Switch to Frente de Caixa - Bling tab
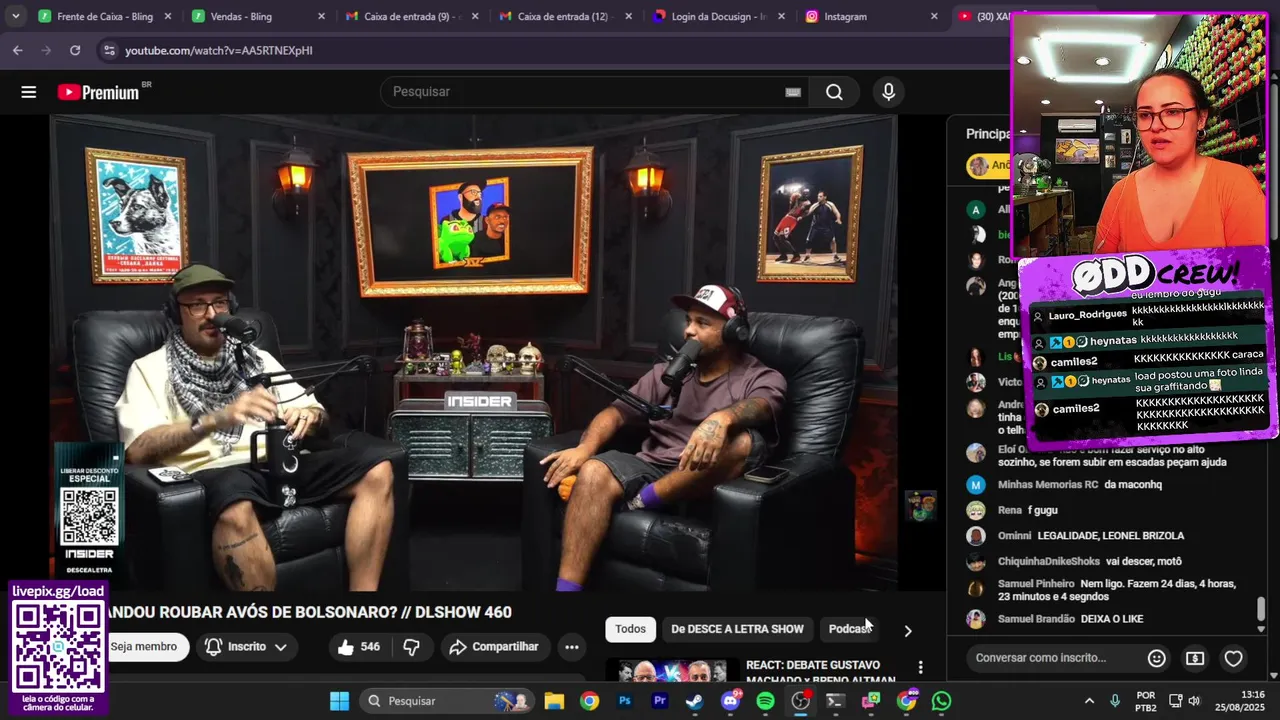Screen dimensions: 1280x720 click(104, 16)
